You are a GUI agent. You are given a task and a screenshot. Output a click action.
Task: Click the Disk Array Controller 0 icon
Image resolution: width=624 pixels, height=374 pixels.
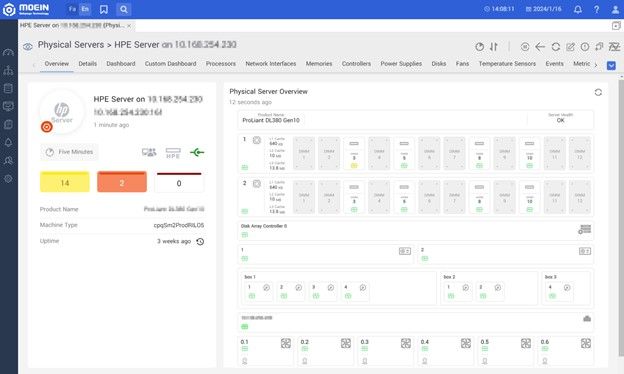[585, 230]
